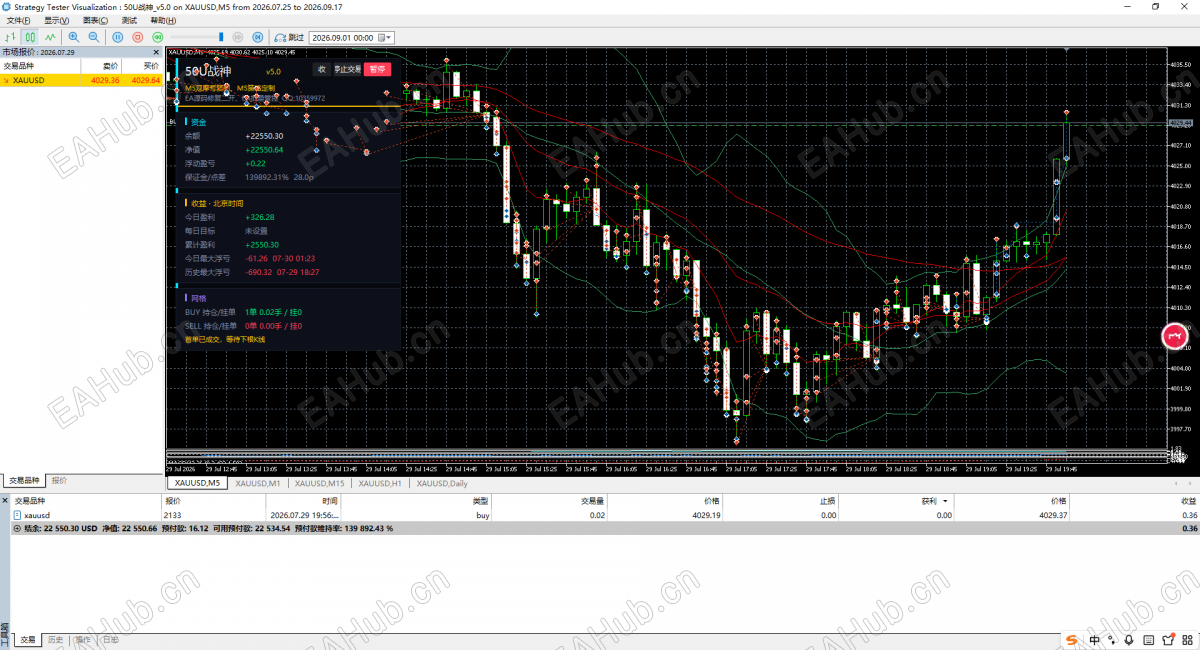
Task: Stop the strategy tester run
Action: click(x=138, y=37)
